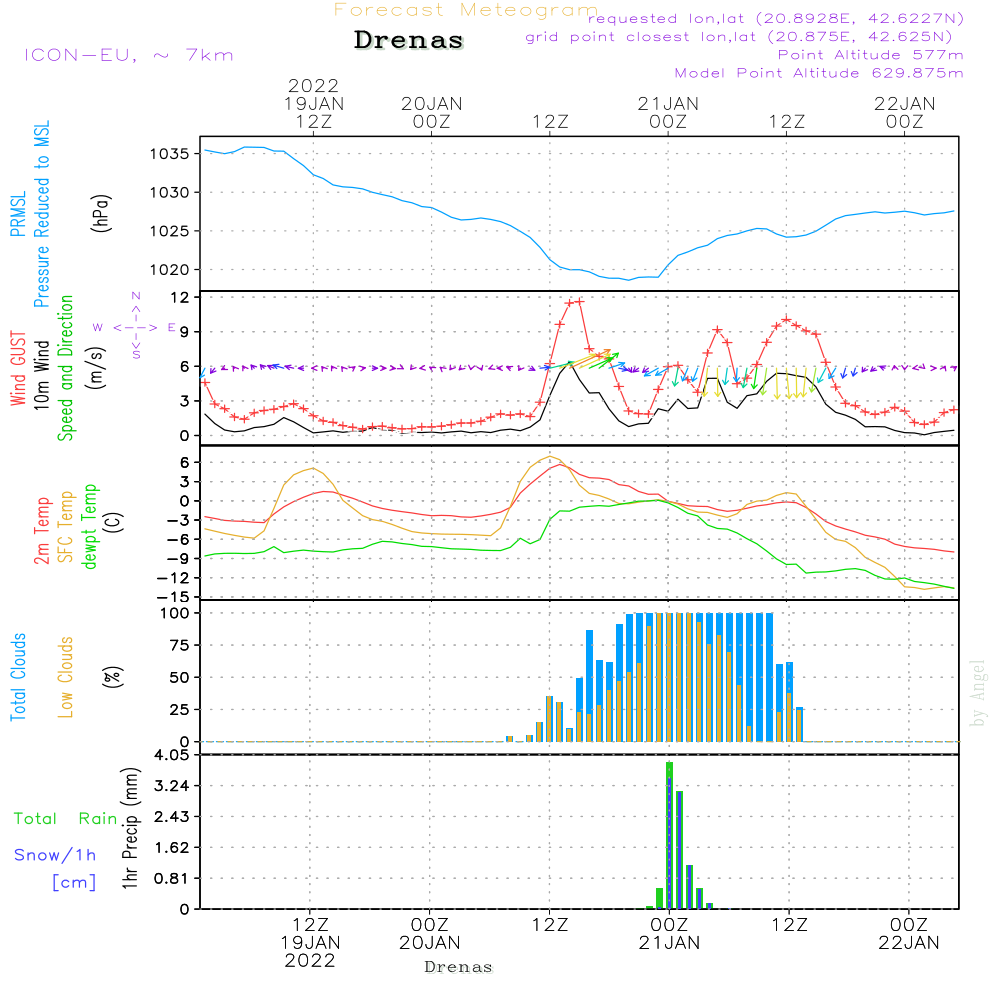Click the Model Point Altitude 629.875m text
Screen dimensions: 1000x1000
819,73
